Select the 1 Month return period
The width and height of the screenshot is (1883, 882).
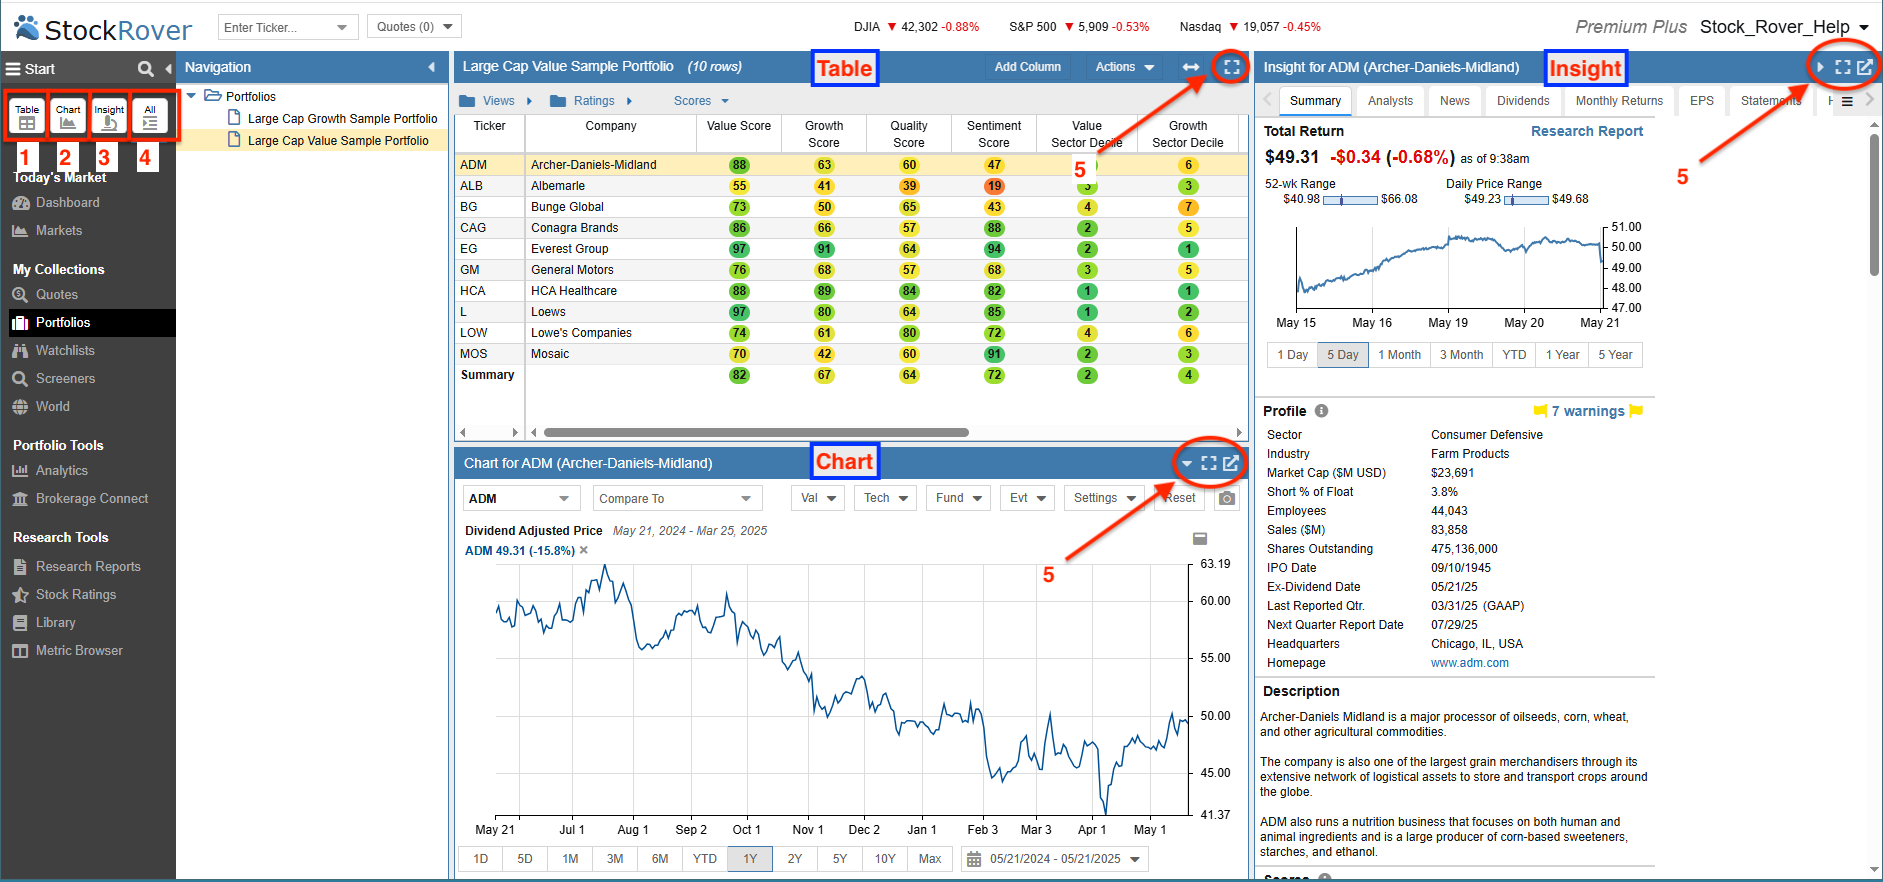click(1399, 355)
